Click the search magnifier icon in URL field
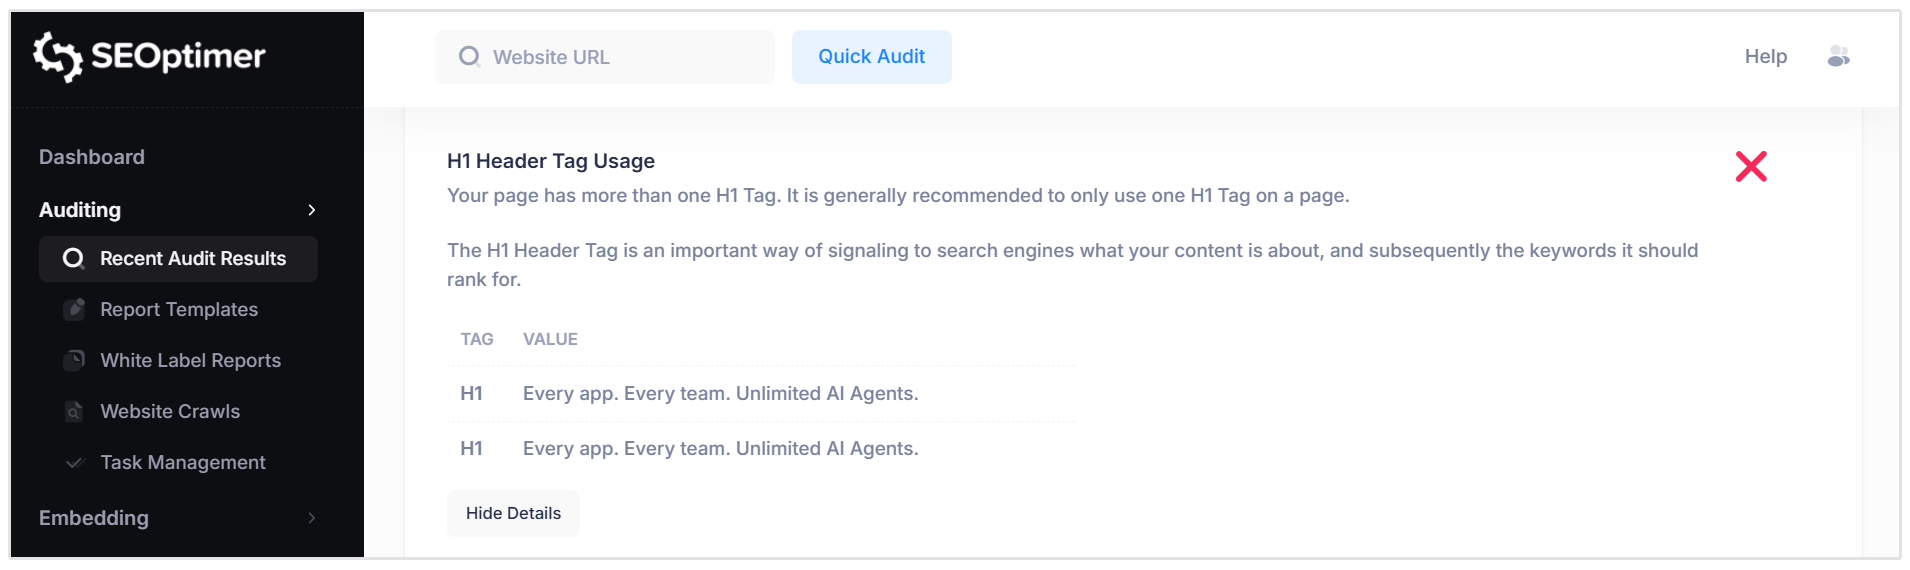 coord(469,57)
